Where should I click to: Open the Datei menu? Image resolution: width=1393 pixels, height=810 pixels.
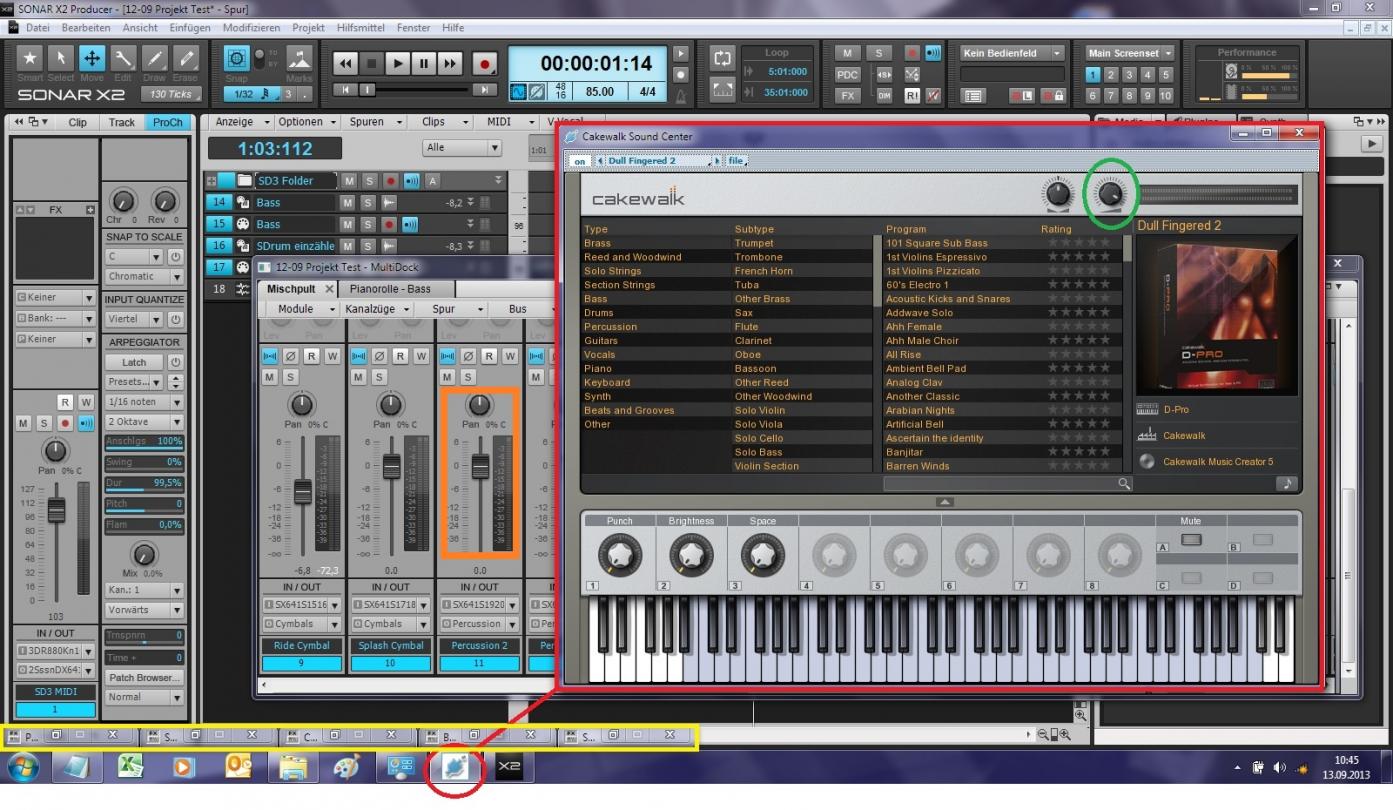click(37, 28)
